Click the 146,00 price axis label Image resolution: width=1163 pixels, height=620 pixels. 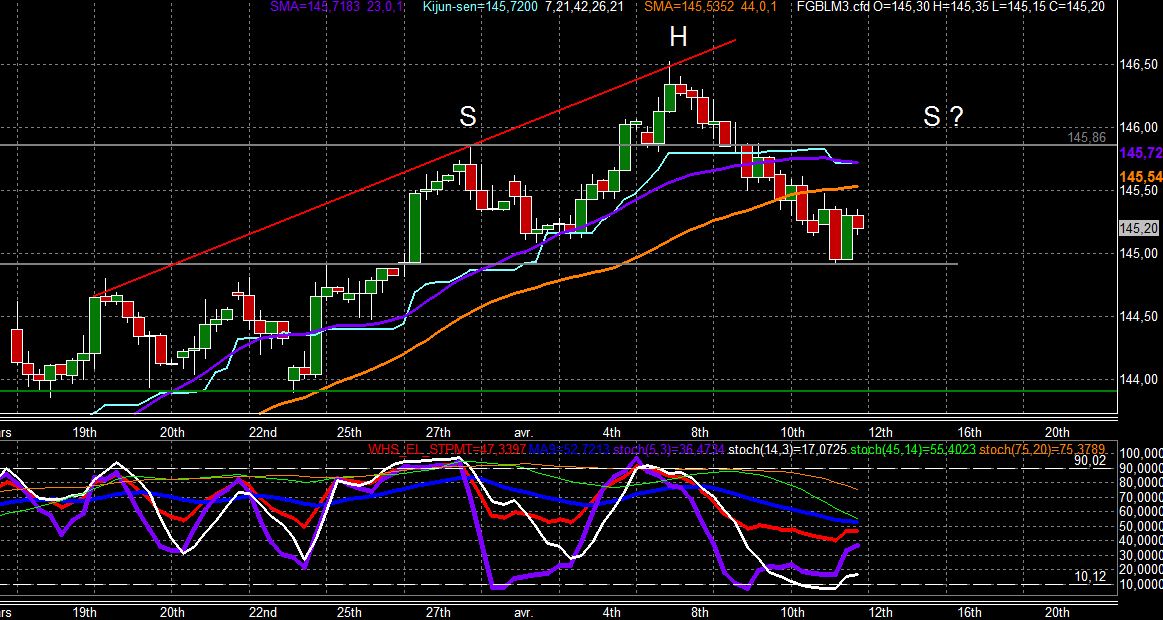[x=1138, y=128]
